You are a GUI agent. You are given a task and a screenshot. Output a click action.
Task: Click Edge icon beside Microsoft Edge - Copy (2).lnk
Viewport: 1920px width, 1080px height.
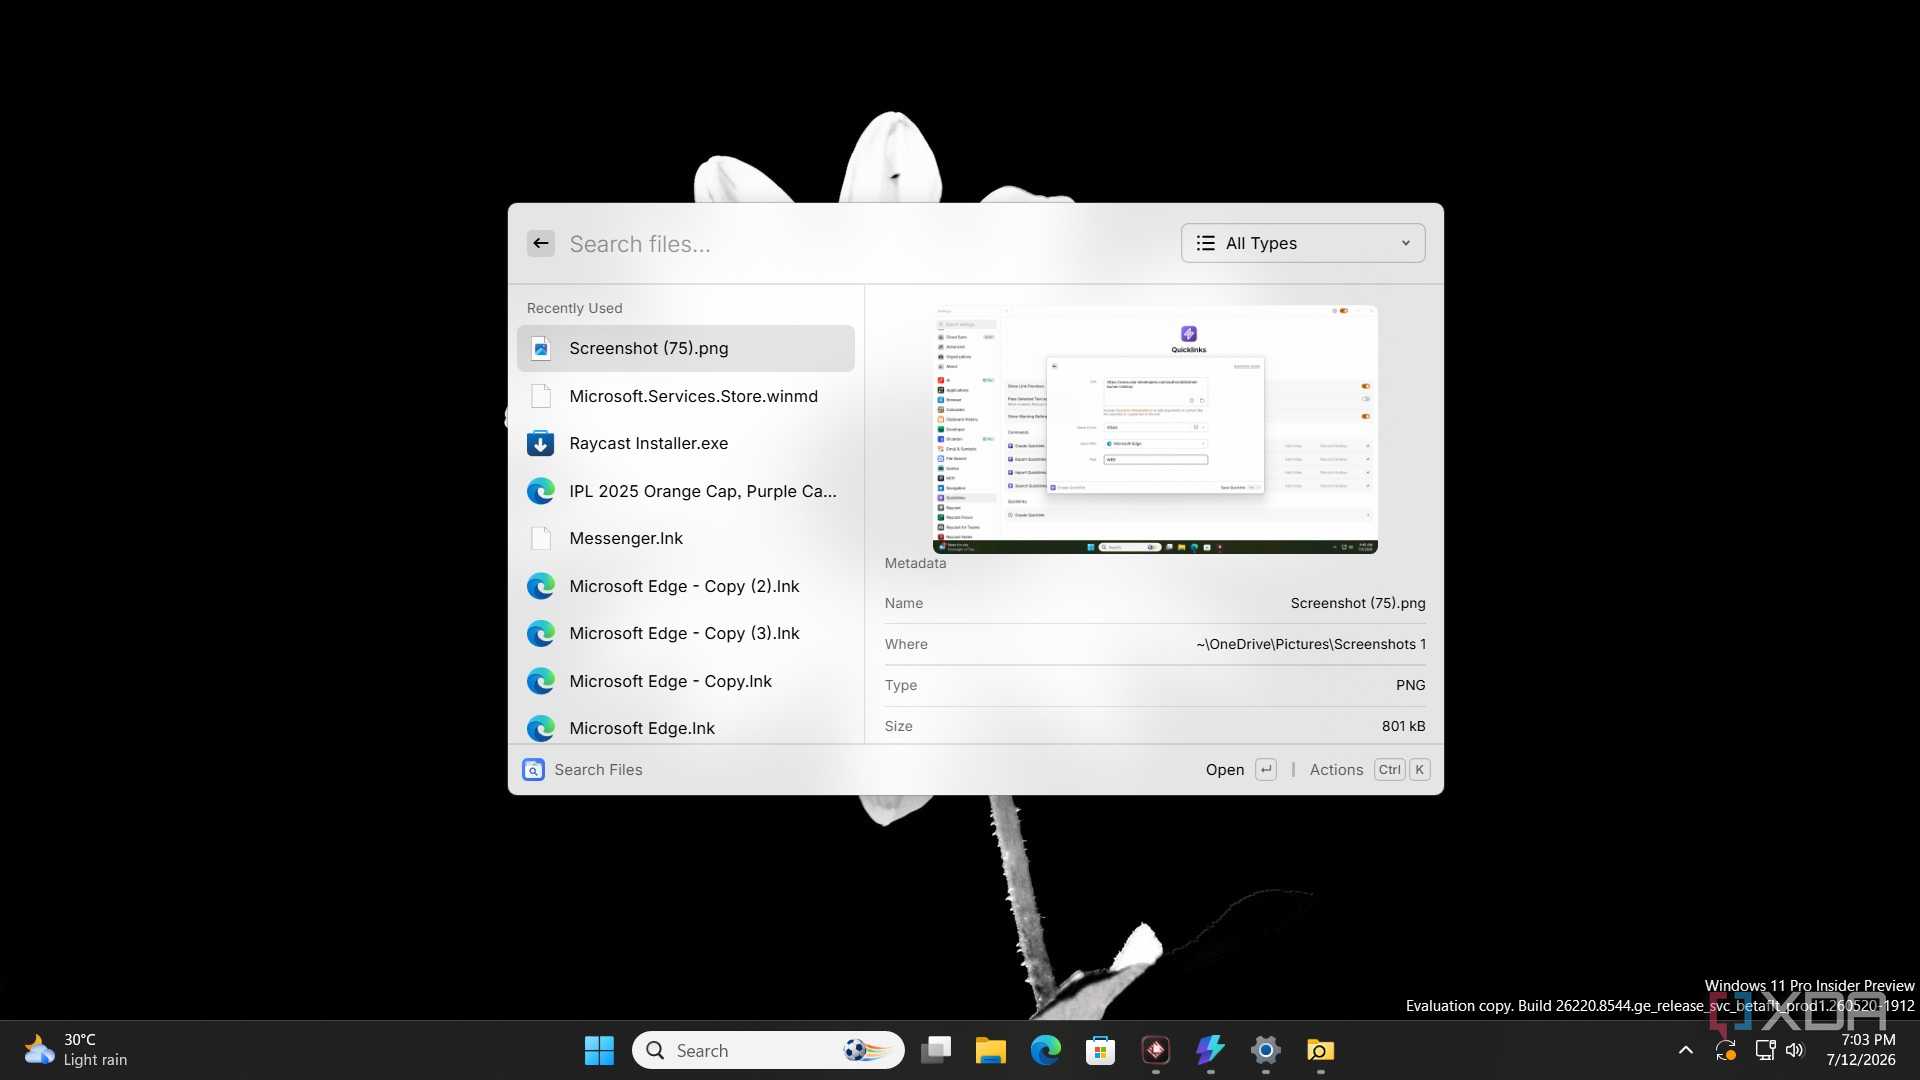point(541,586)
